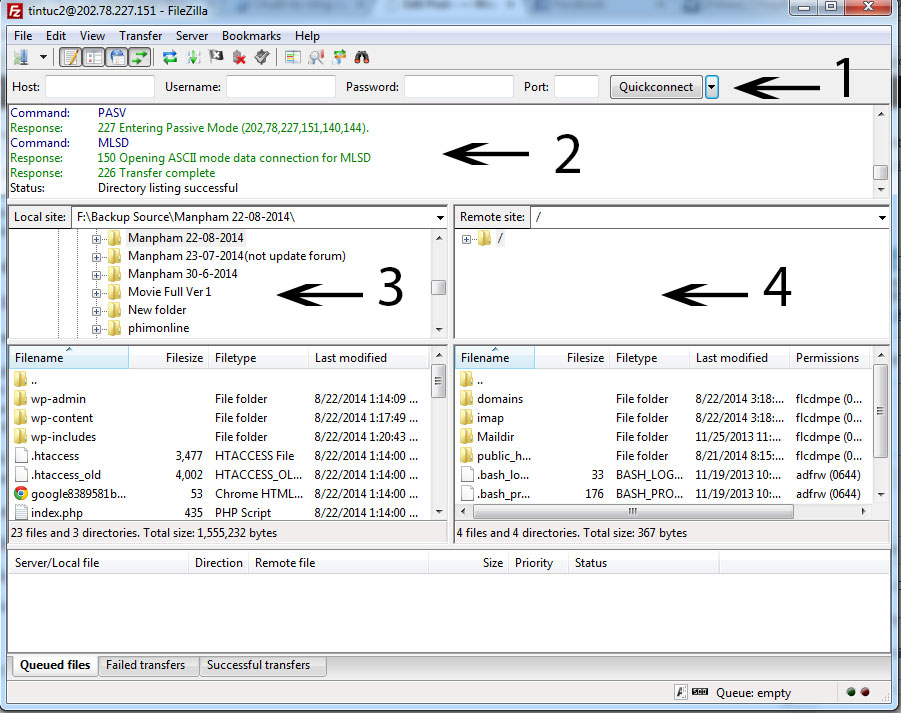Sort local files by Last modified column
901x713 pixels.
[369, 357]
